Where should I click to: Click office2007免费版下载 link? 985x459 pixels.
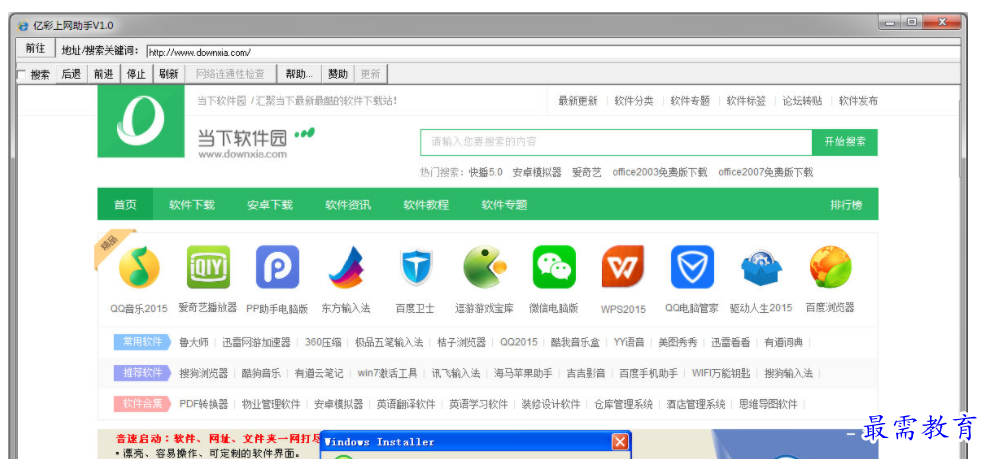click(x=766, y=172)
